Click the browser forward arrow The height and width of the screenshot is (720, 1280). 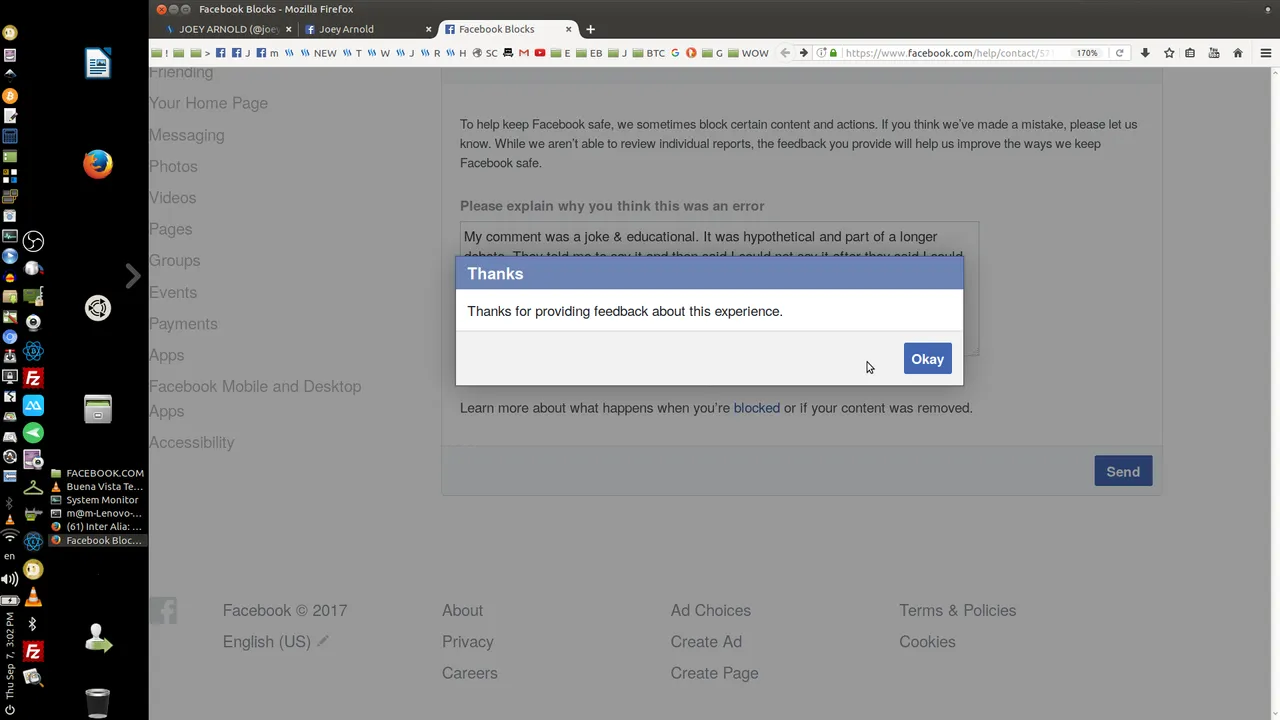(x=803, y=53)
